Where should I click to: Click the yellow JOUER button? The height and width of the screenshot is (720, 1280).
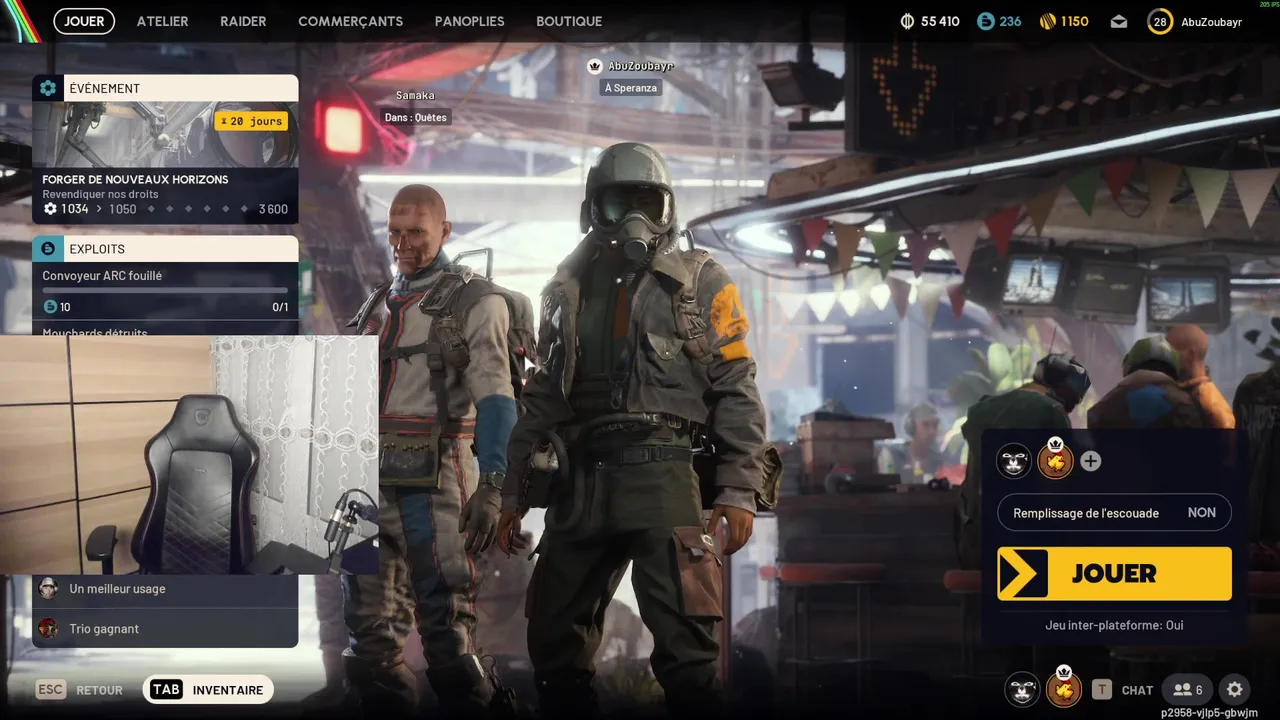click(x=1114, y=573)
